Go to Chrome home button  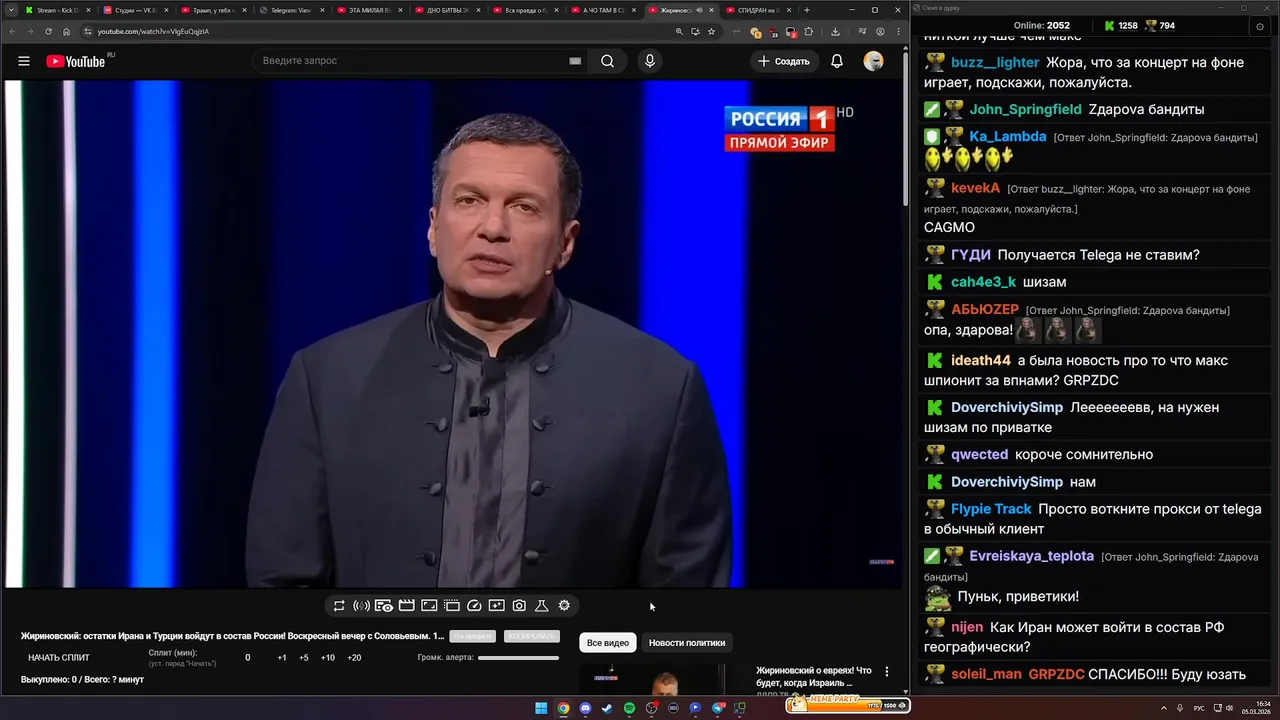[x=67, y=31]
